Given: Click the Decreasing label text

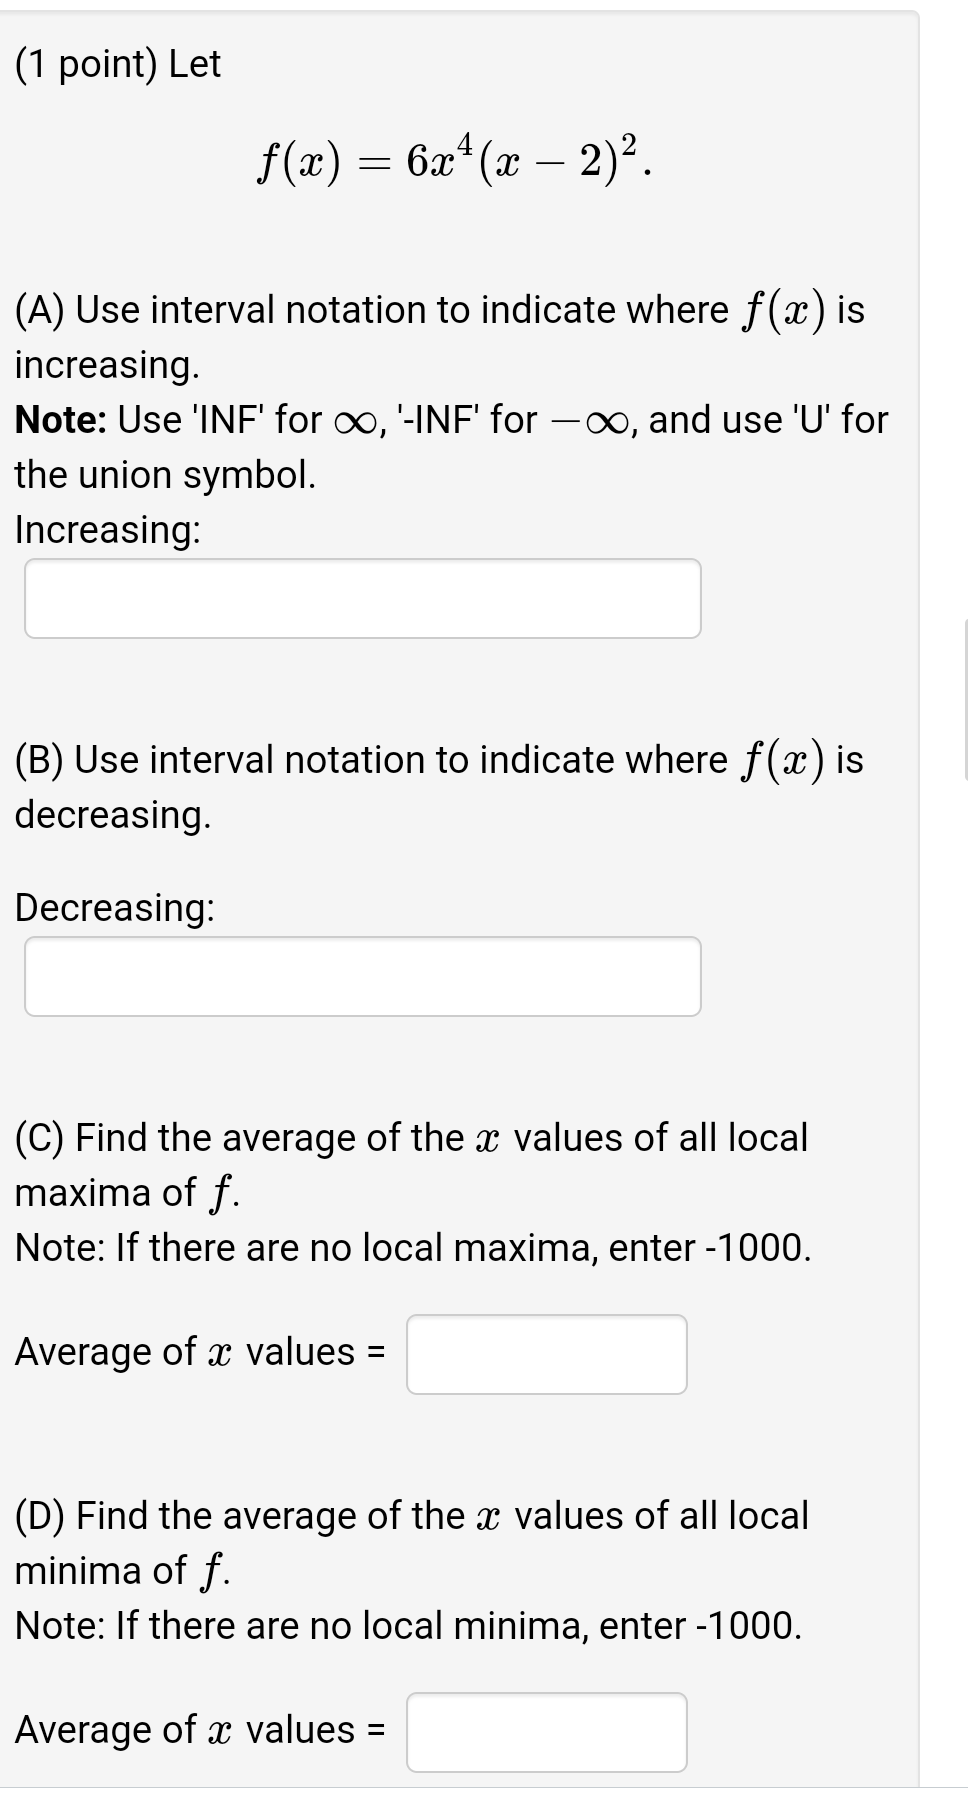Looking at the screenshot, I should 115,907.
